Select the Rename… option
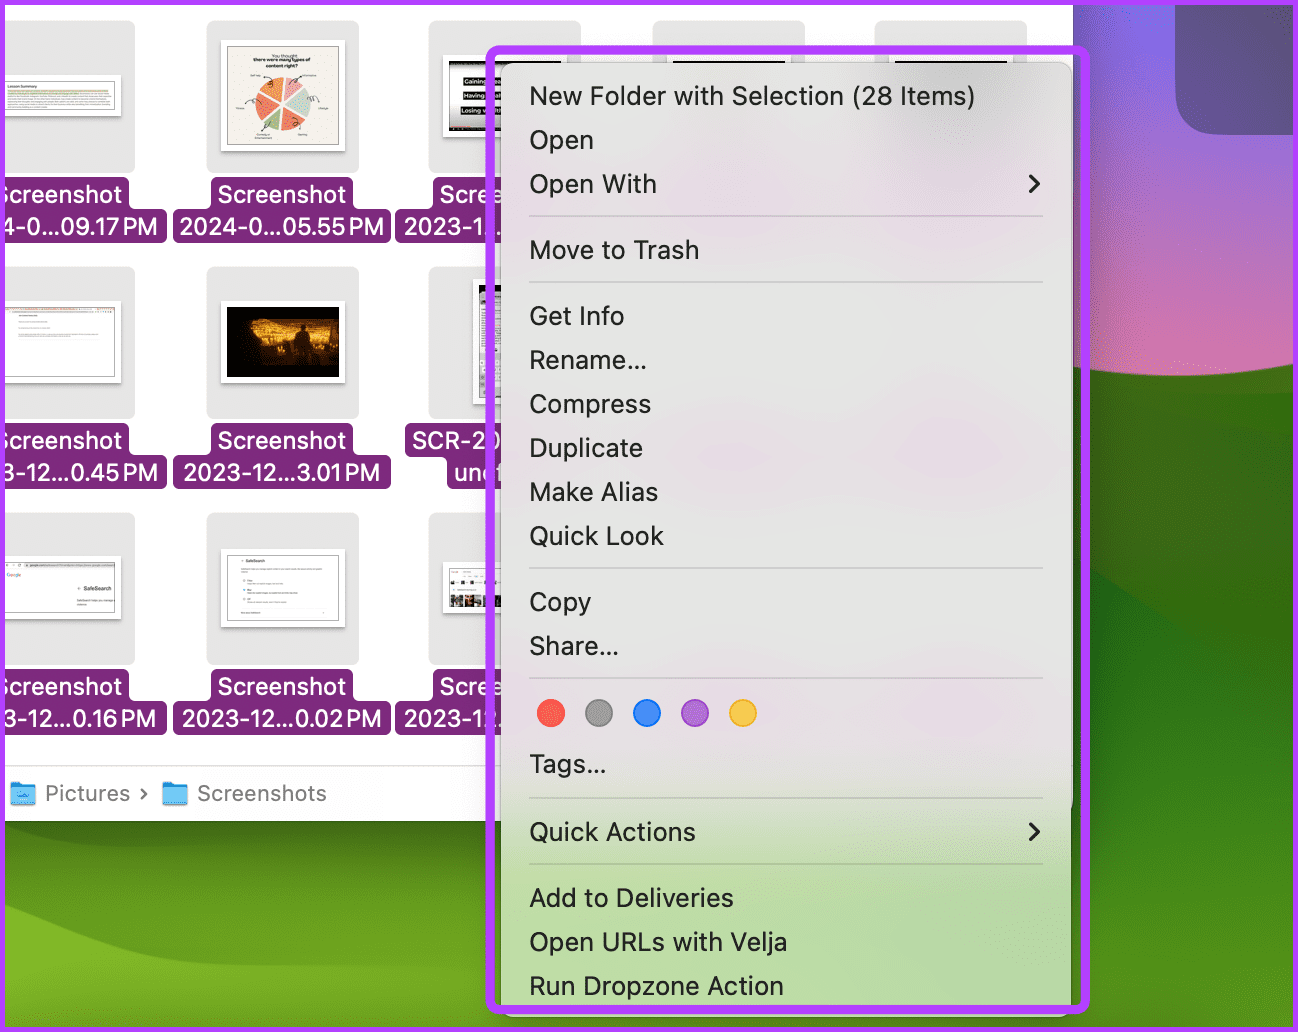 [588, 360]
